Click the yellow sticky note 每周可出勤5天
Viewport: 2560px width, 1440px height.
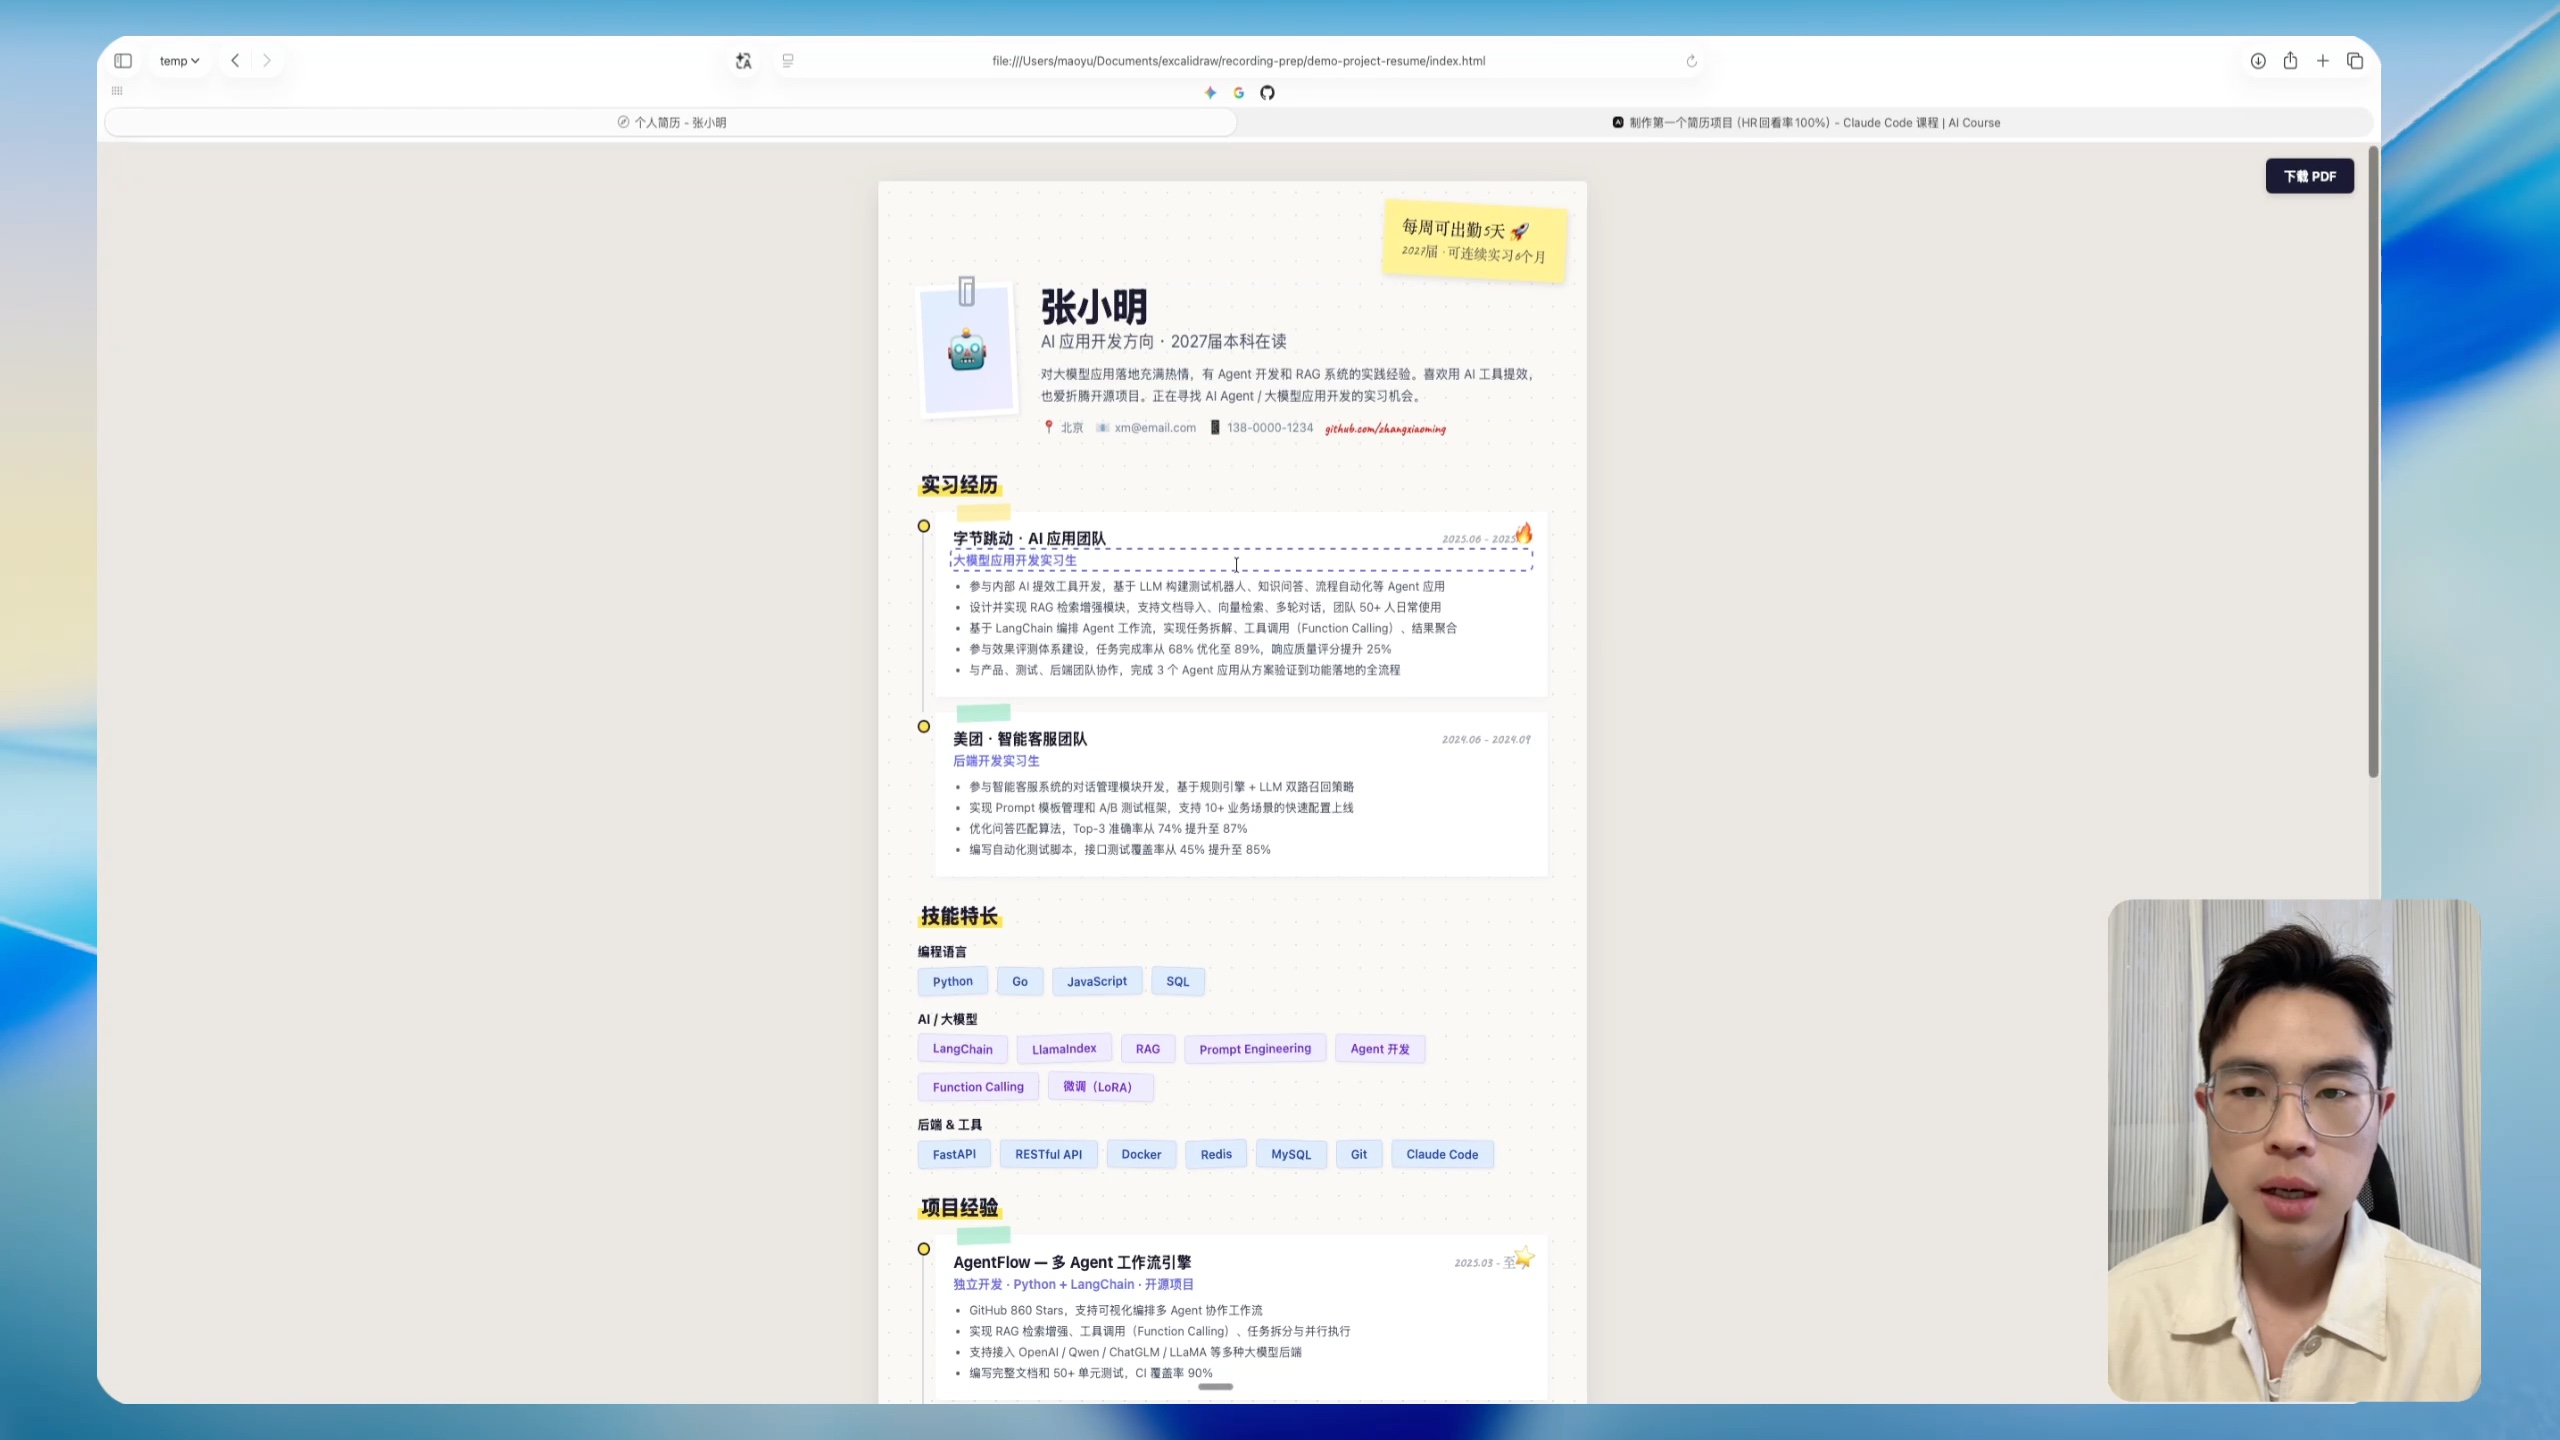(x=1473, y=240)
